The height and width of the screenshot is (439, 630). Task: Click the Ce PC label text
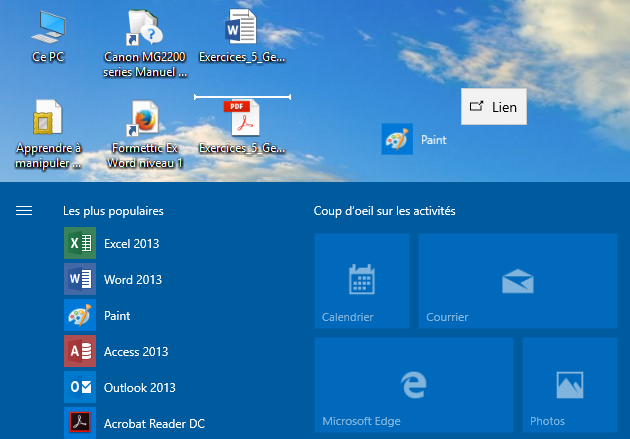point(48,57)
